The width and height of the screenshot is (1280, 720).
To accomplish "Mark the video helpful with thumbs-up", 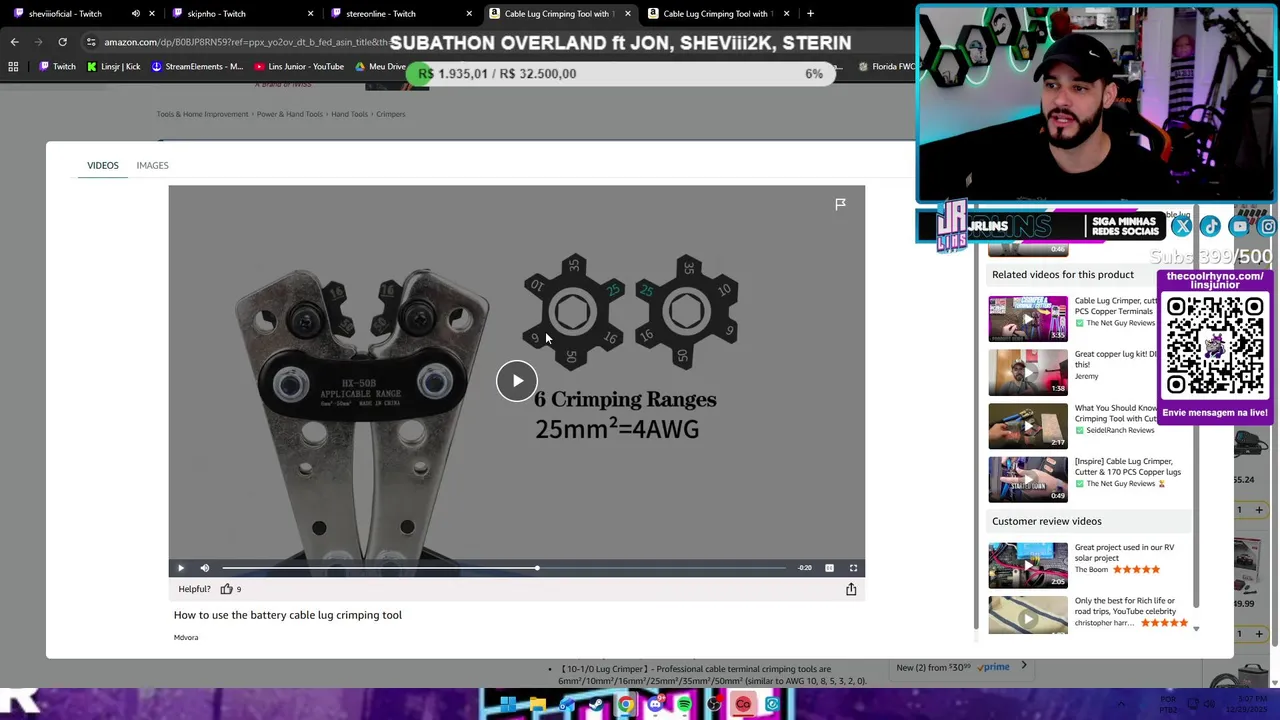I will 226,589.
